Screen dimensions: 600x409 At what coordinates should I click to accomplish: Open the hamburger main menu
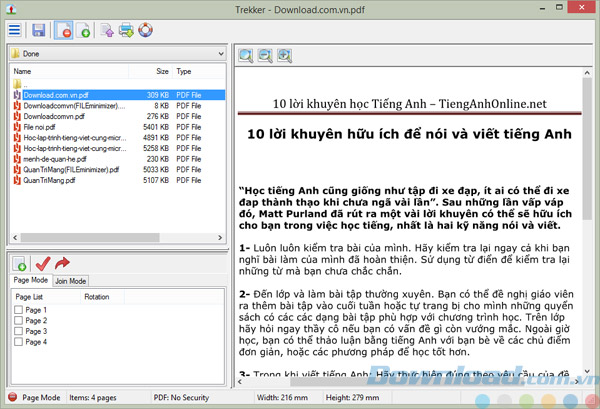pos(15,29)
